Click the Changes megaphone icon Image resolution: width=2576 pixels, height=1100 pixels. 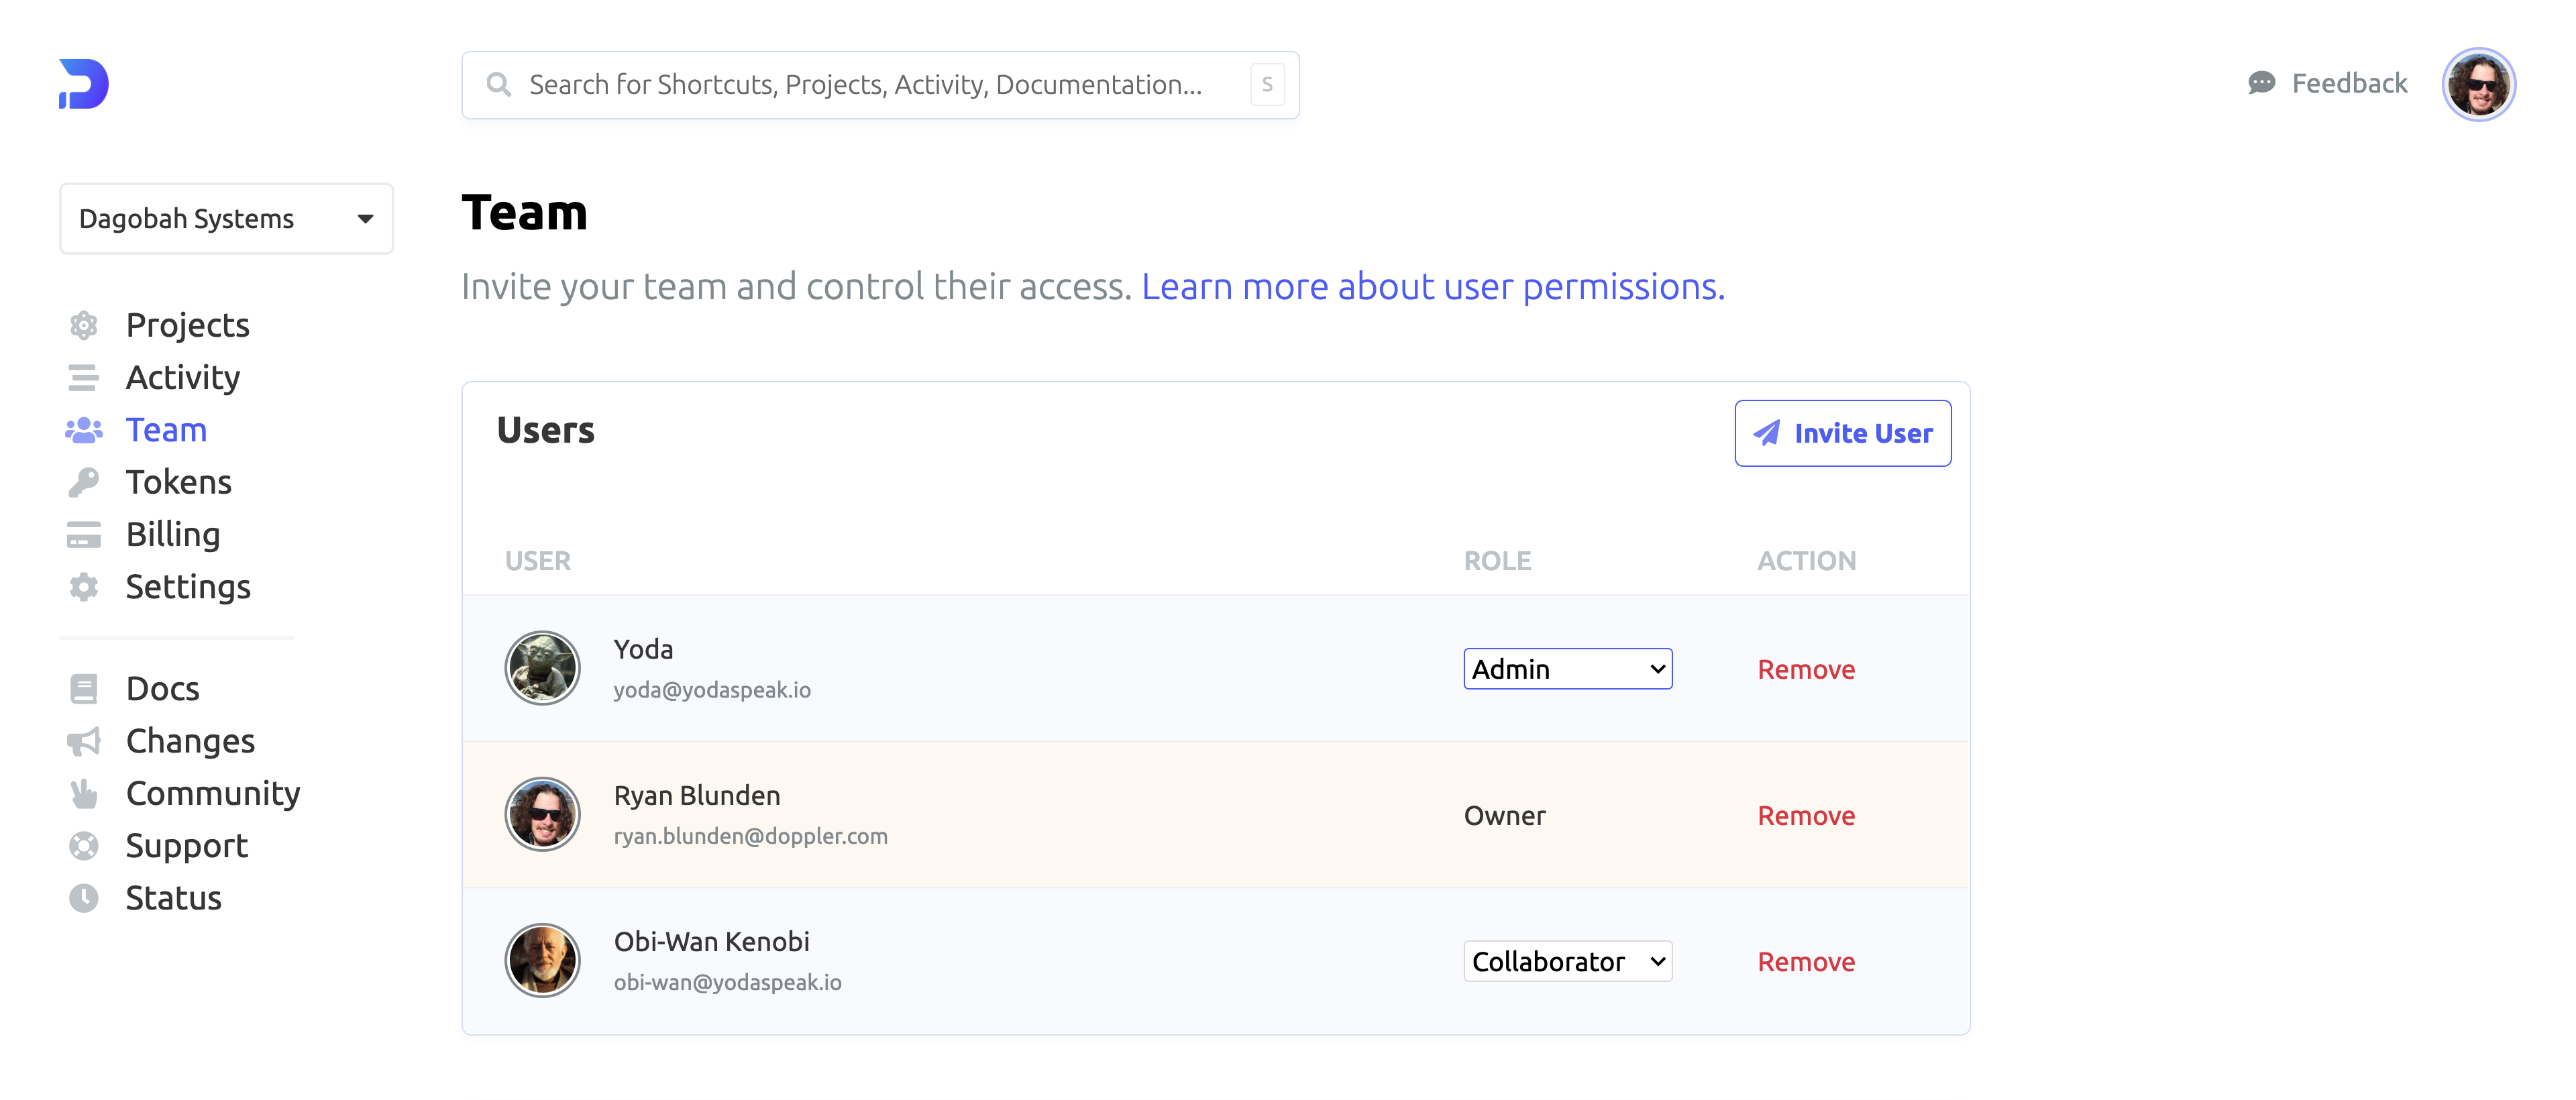tap(84, 741)
